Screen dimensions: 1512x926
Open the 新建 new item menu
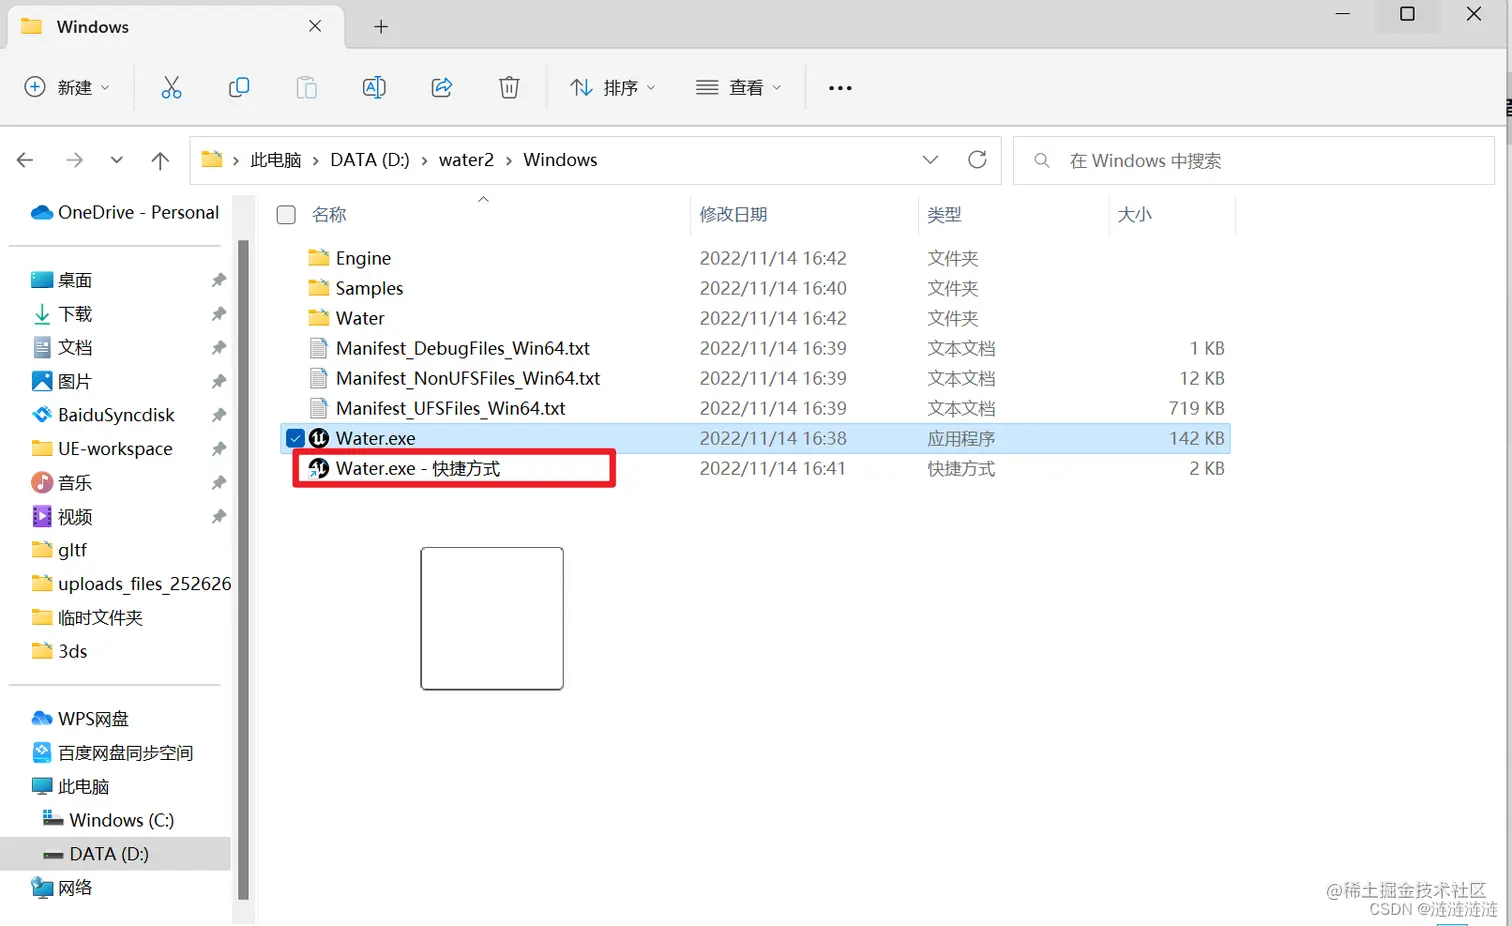pos(66,87)
